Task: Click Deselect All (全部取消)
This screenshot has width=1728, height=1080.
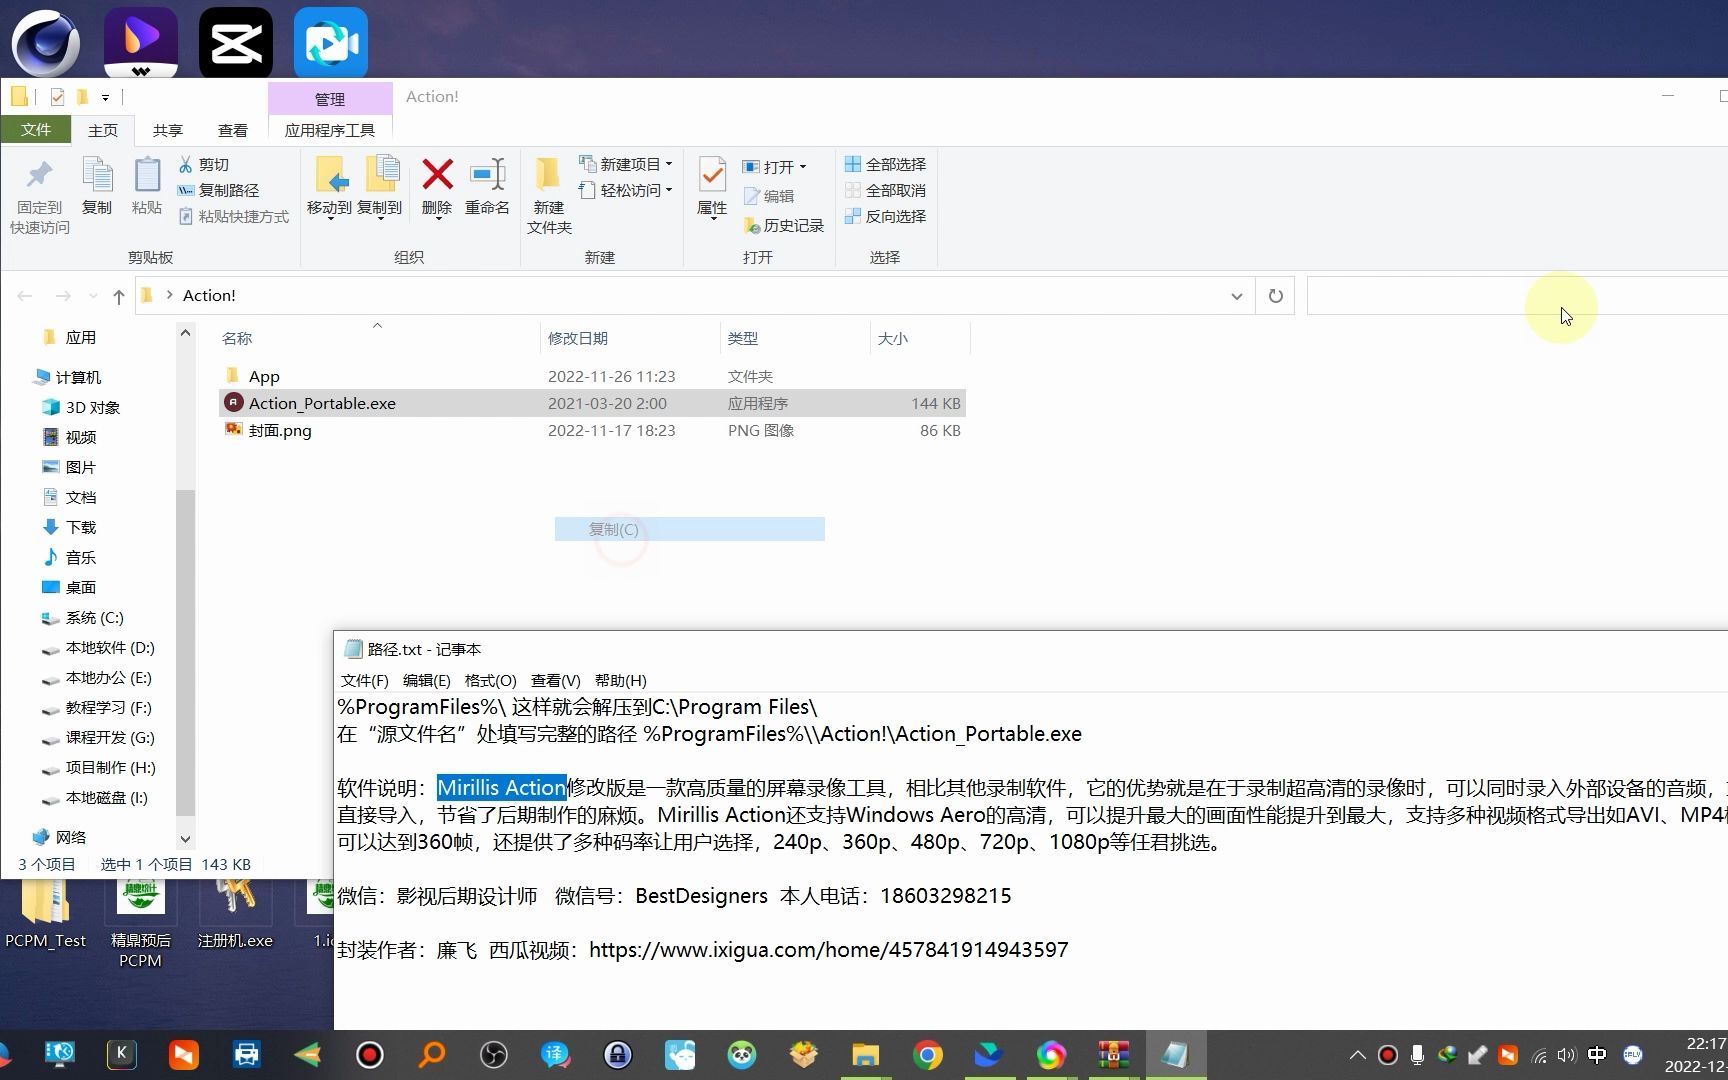Action: coord(885,190)
